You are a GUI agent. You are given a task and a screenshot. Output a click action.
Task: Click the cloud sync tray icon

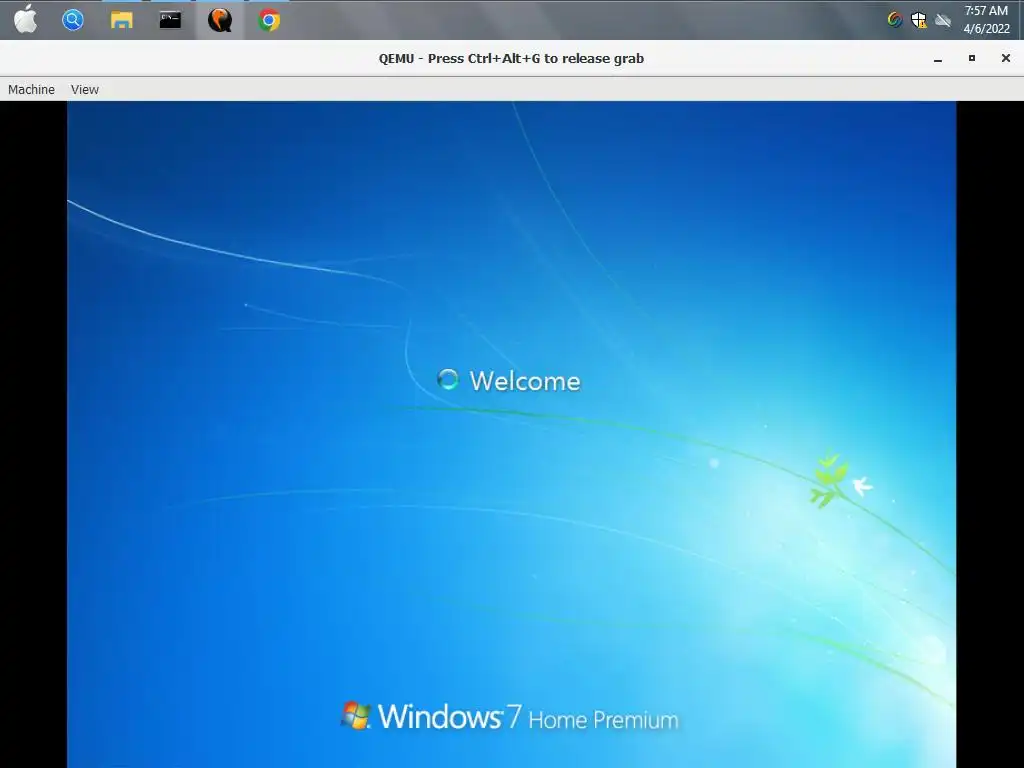pos(942,20)
